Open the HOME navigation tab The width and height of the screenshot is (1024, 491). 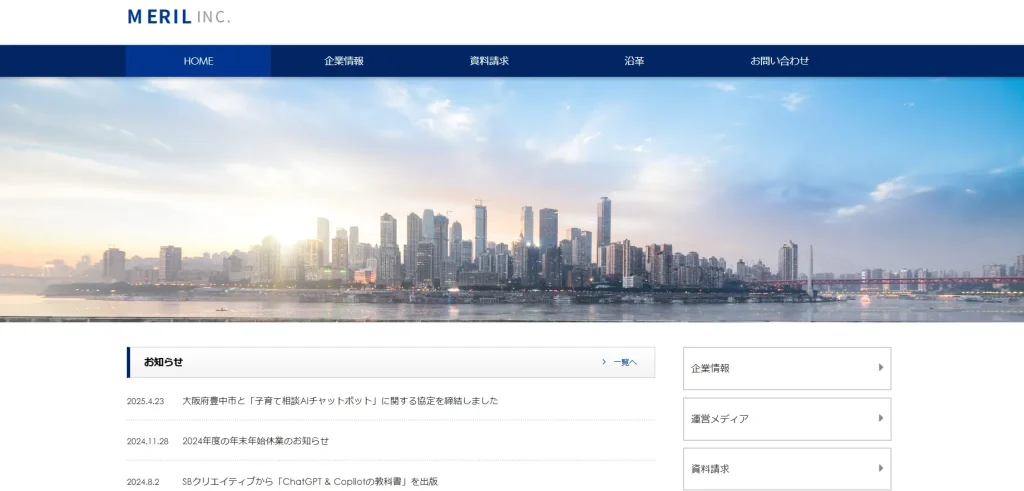[199, 61]
